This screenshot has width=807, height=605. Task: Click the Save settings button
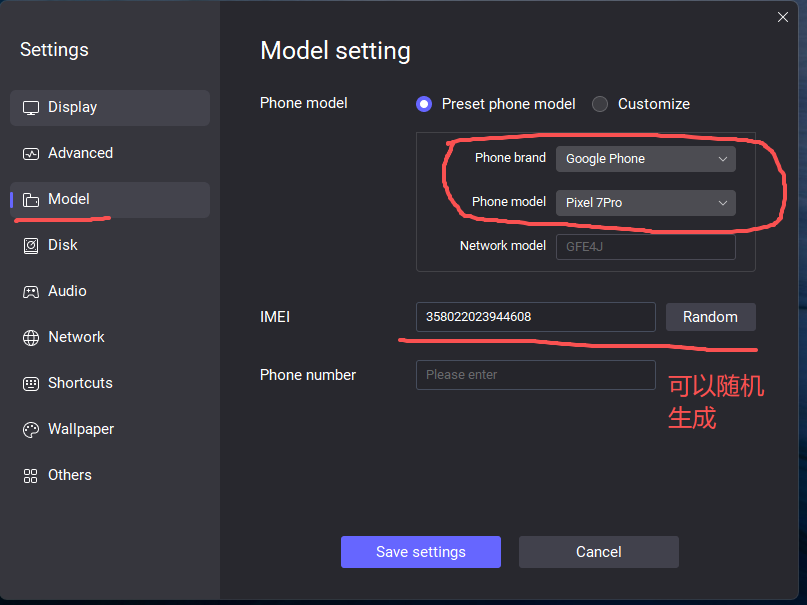click(x=420, y=552)
